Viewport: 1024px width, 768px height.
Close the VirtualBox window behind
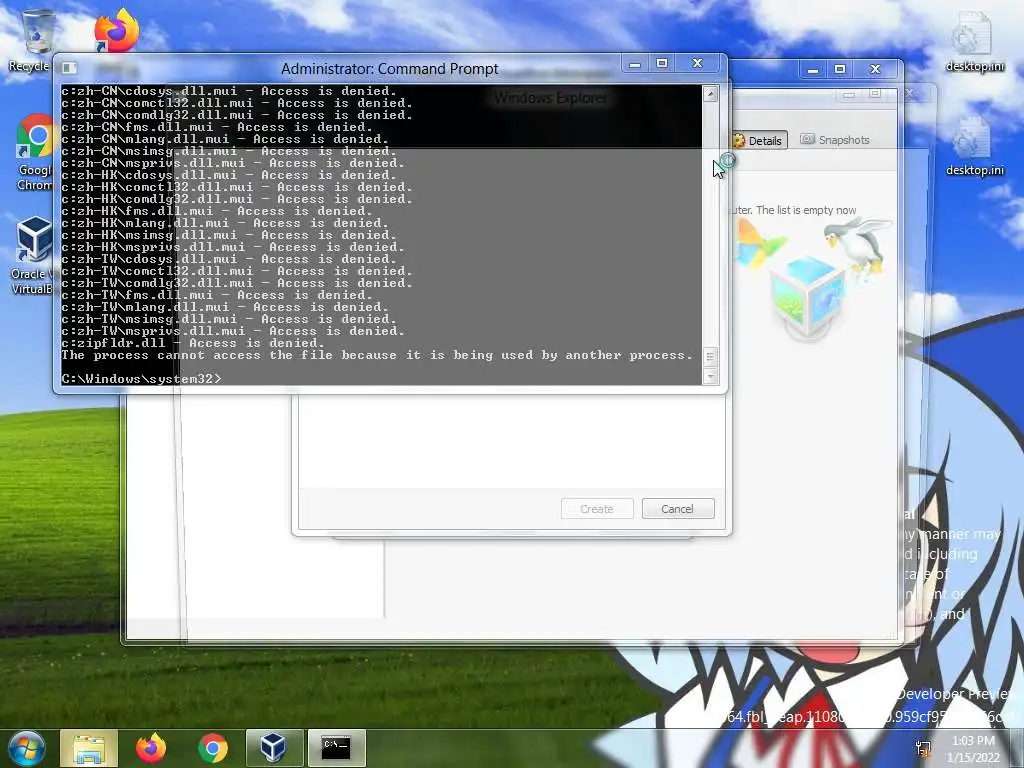click(x=876, y=69)
